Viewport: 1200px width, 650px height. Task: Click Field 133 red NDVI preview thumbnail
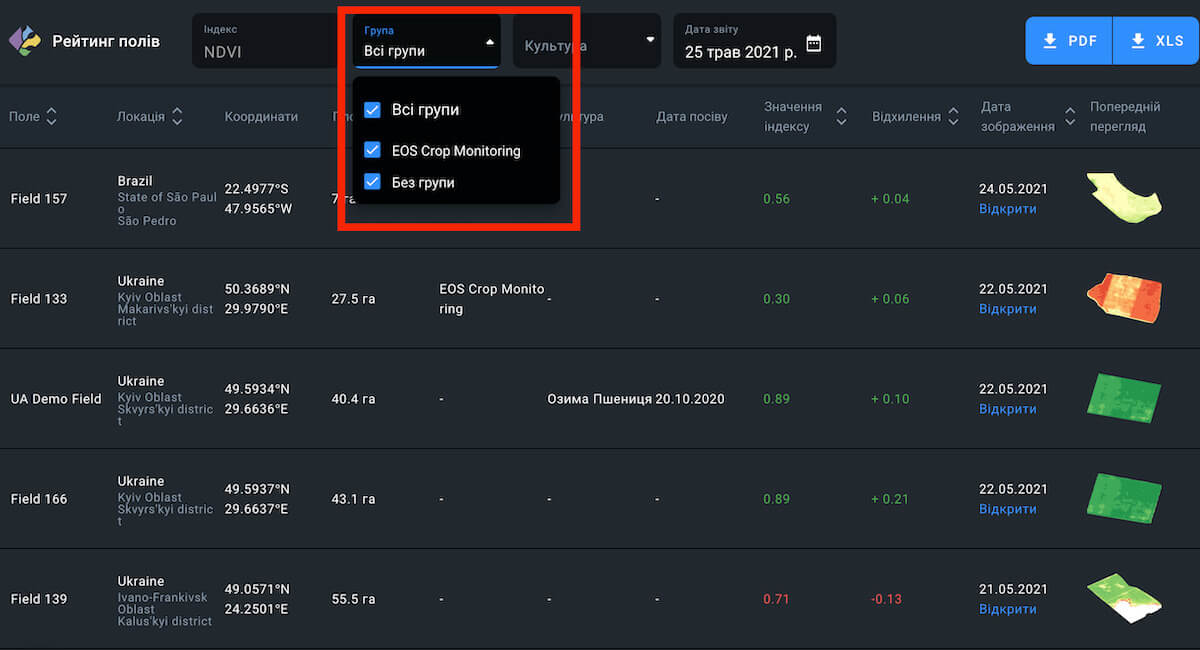tap(1124, 297)
